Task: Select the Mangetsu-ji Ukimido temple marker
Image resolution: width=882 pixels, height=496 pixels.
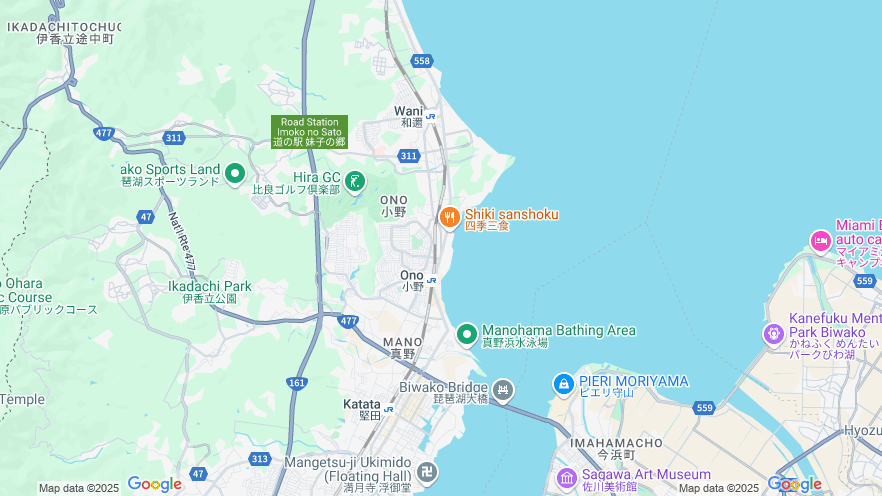Action: [427, 472]
